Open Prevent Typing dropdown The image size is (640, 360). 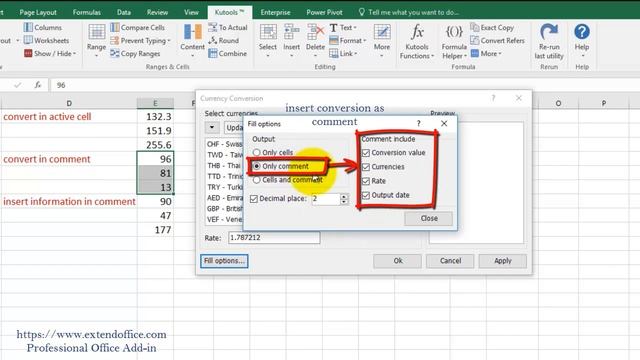[x=140, y=40]
